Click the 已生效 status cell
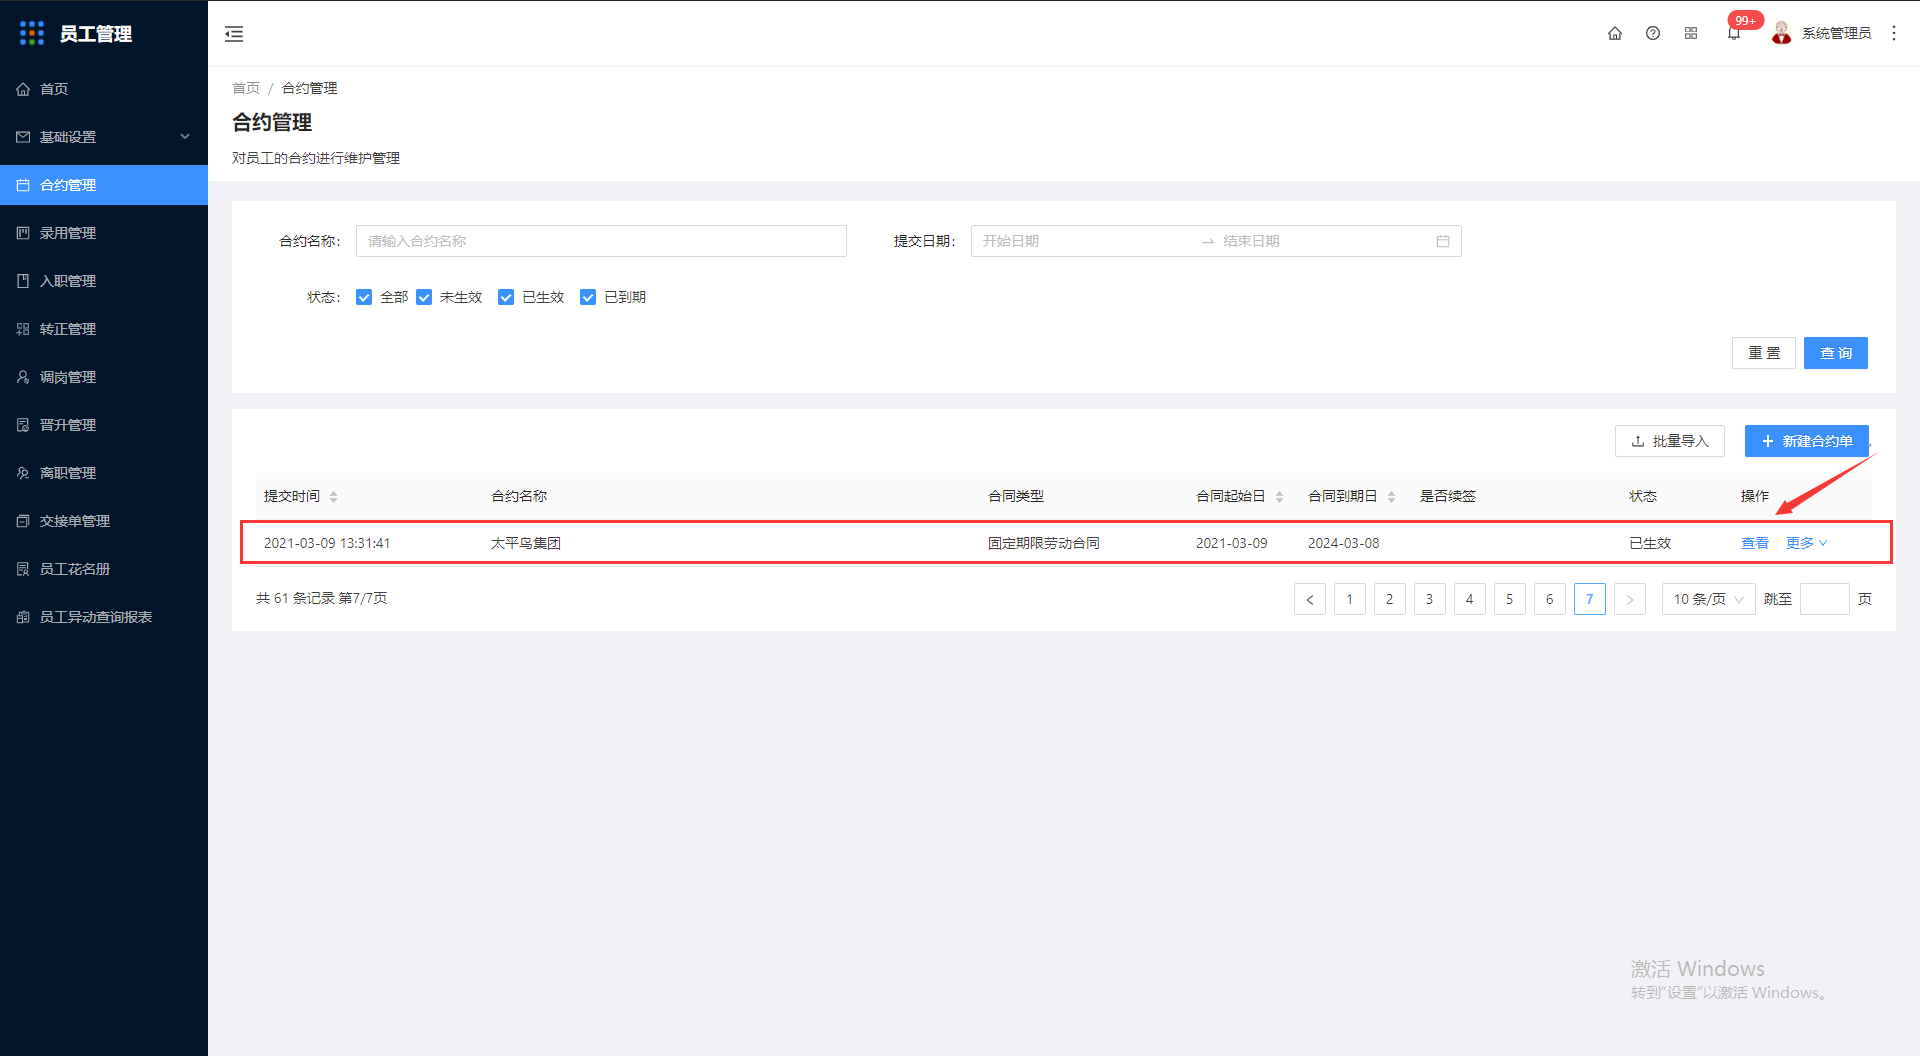The width and height of the screenshot is (1920, 1056). point(1650,543)
